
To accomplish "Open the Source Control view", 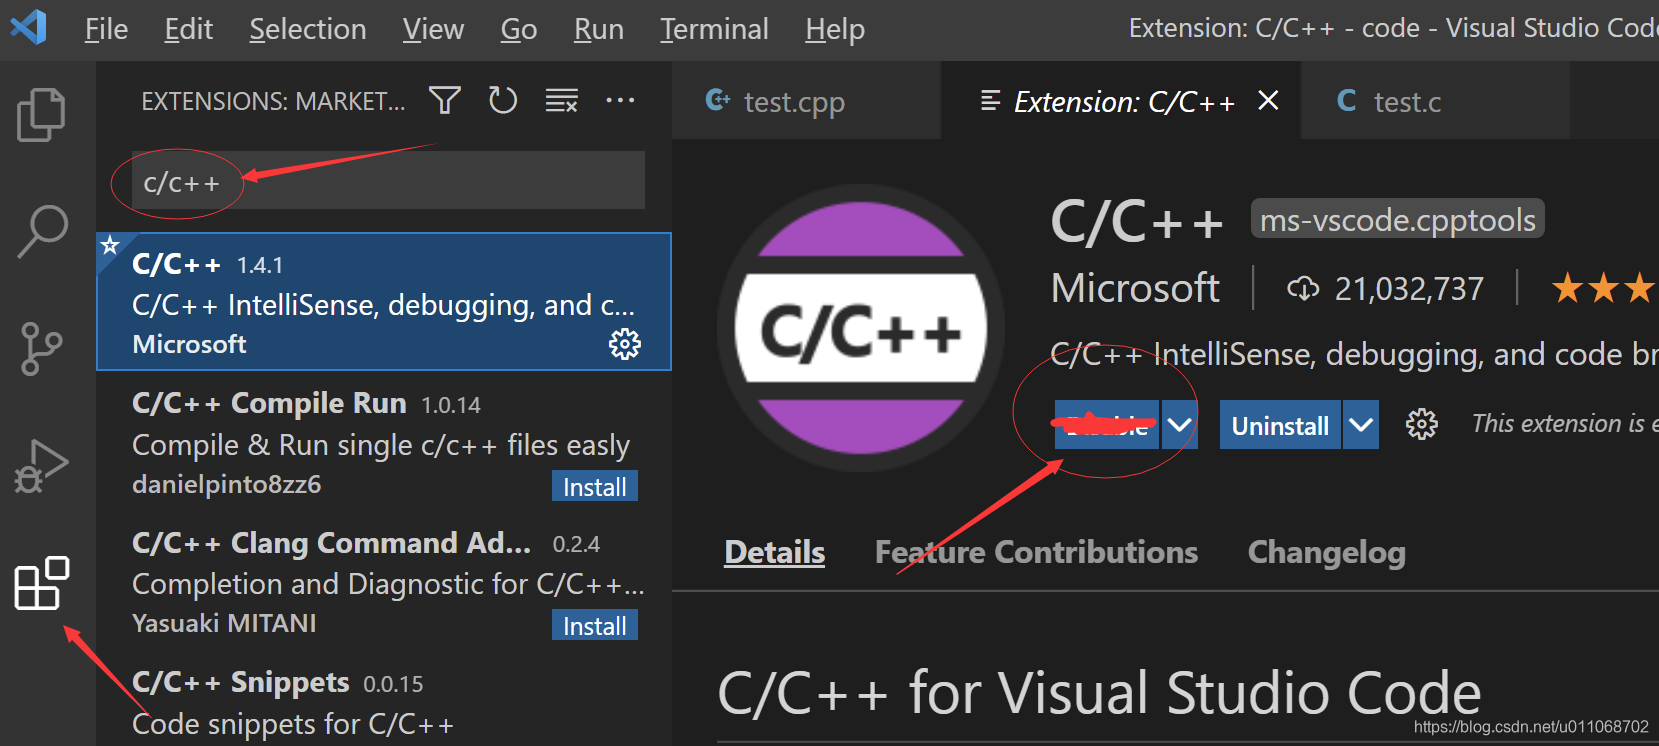I will pyautogui.click(x=41, y=348).
